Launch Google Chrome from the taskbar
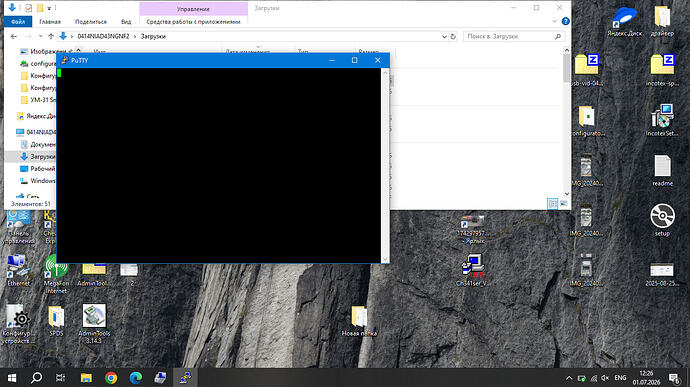This screenshot has width=690, height=387. point(111,378)
